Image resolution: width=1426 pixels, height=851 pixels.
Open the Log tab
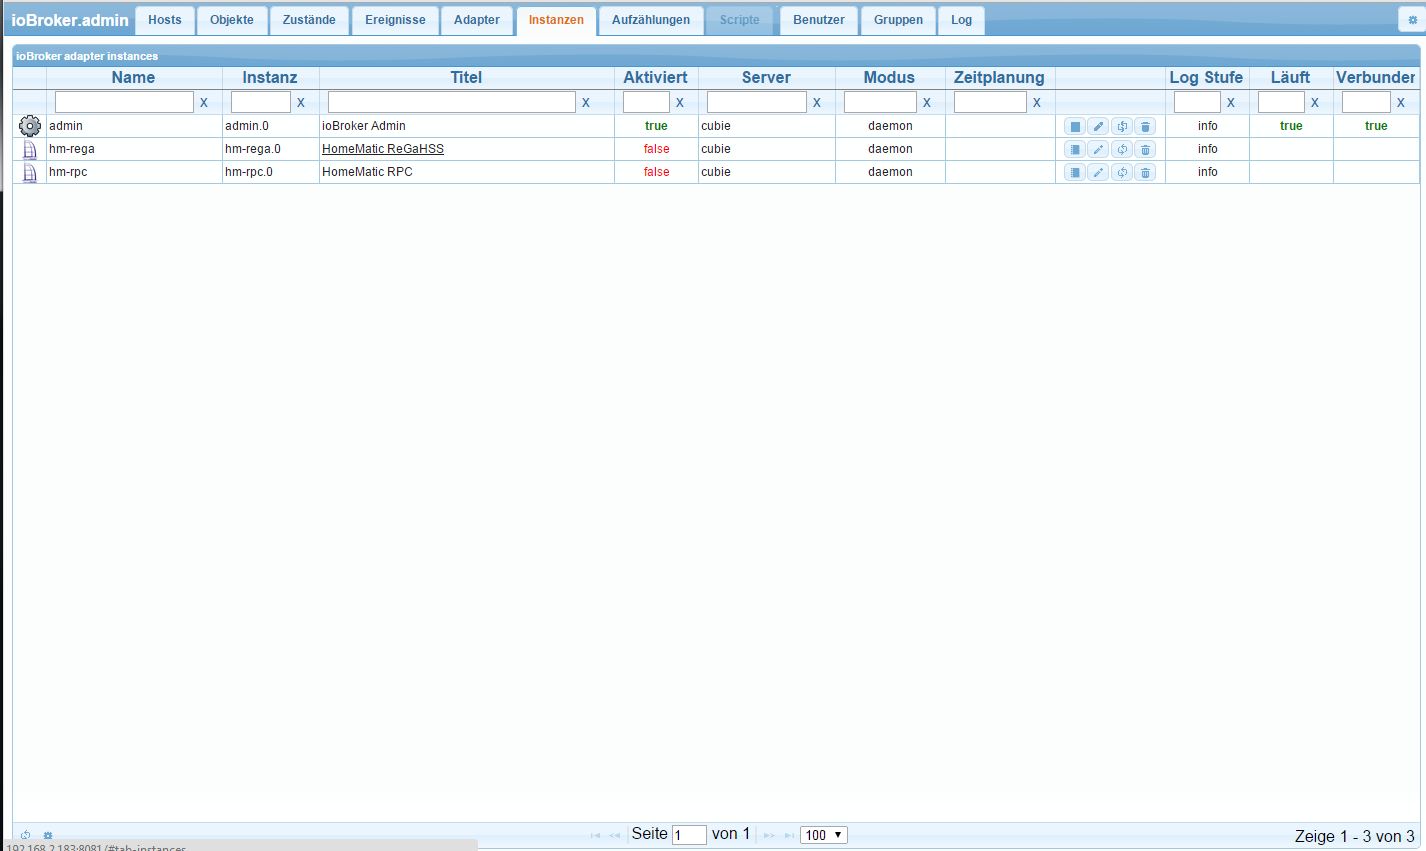pos(961,20)
